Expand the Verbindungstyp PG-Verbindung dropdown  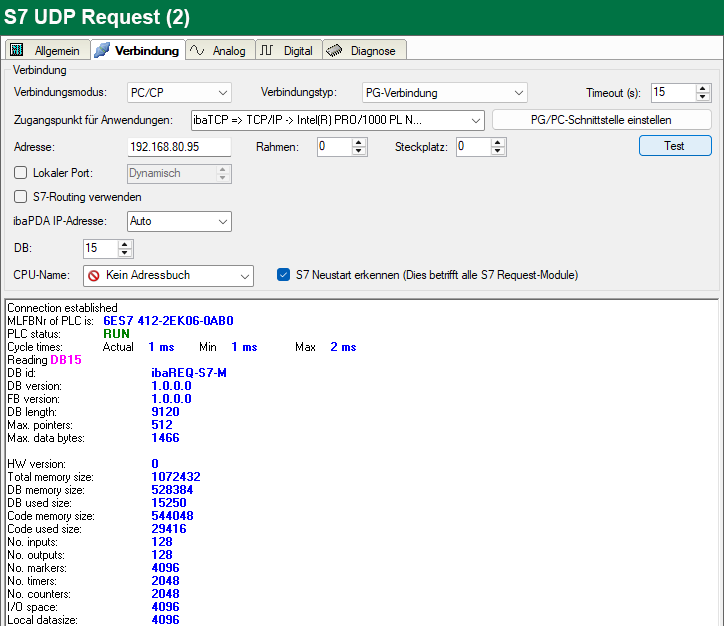coord(444,93)
